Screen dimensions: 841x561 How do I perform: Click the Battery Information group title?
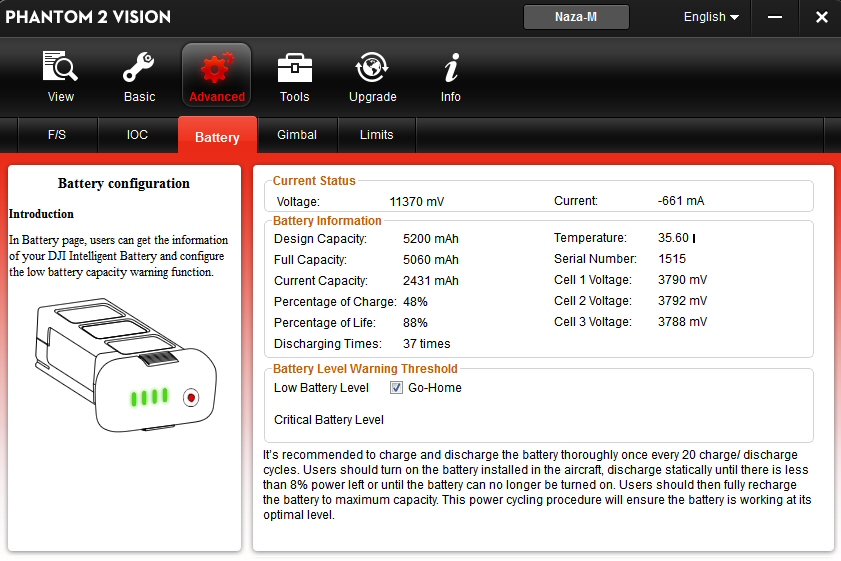[327, 220]
